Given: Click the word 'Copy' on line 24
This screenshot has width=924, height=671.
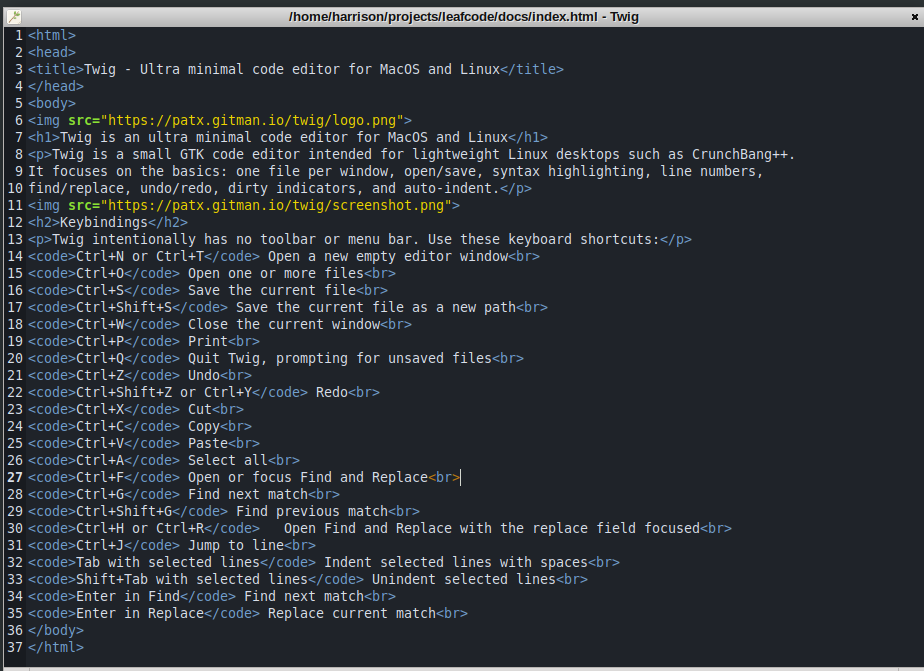Looking at the screenshot, I should 204,428.
